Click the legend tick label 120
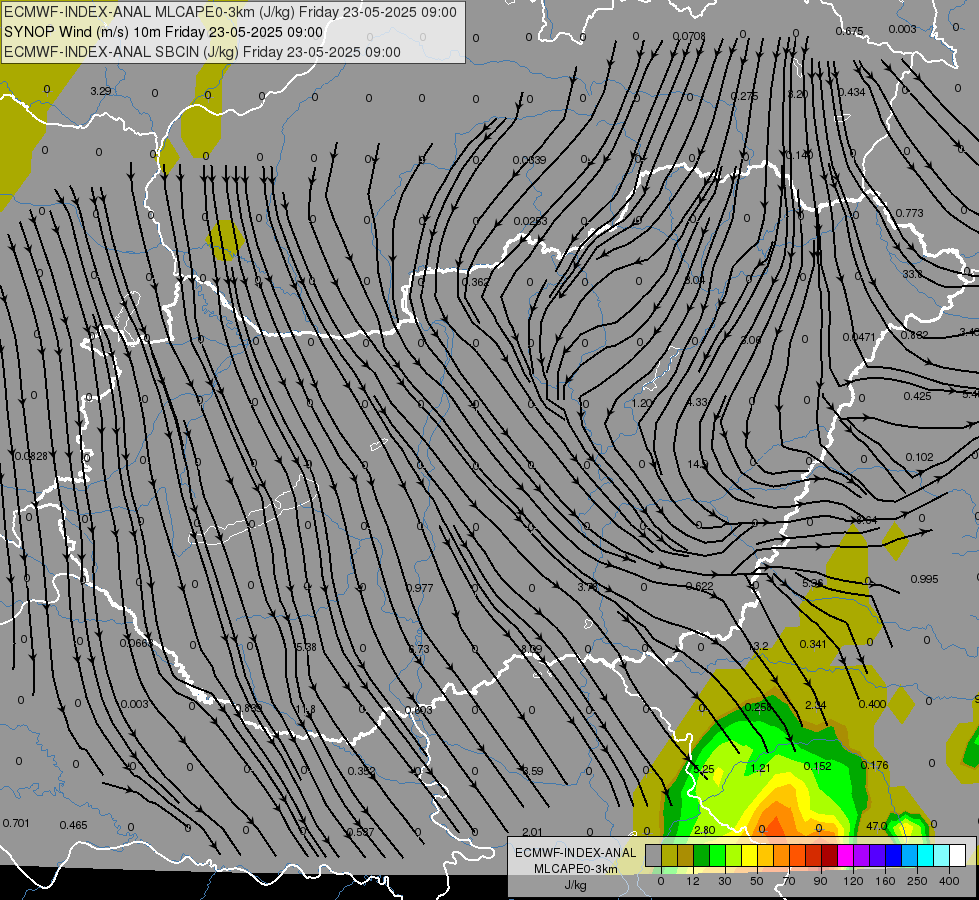The image size is (979, 900). click(x=853, y=881)
